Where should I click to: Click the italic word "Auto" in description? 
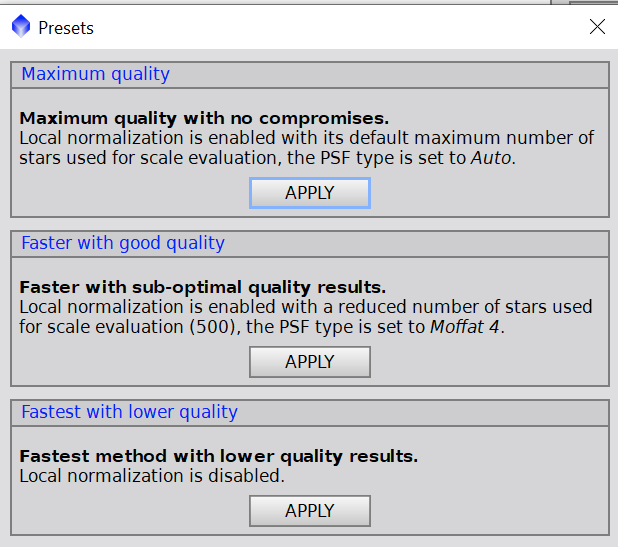pyautogui.click(x=492, y=157)
